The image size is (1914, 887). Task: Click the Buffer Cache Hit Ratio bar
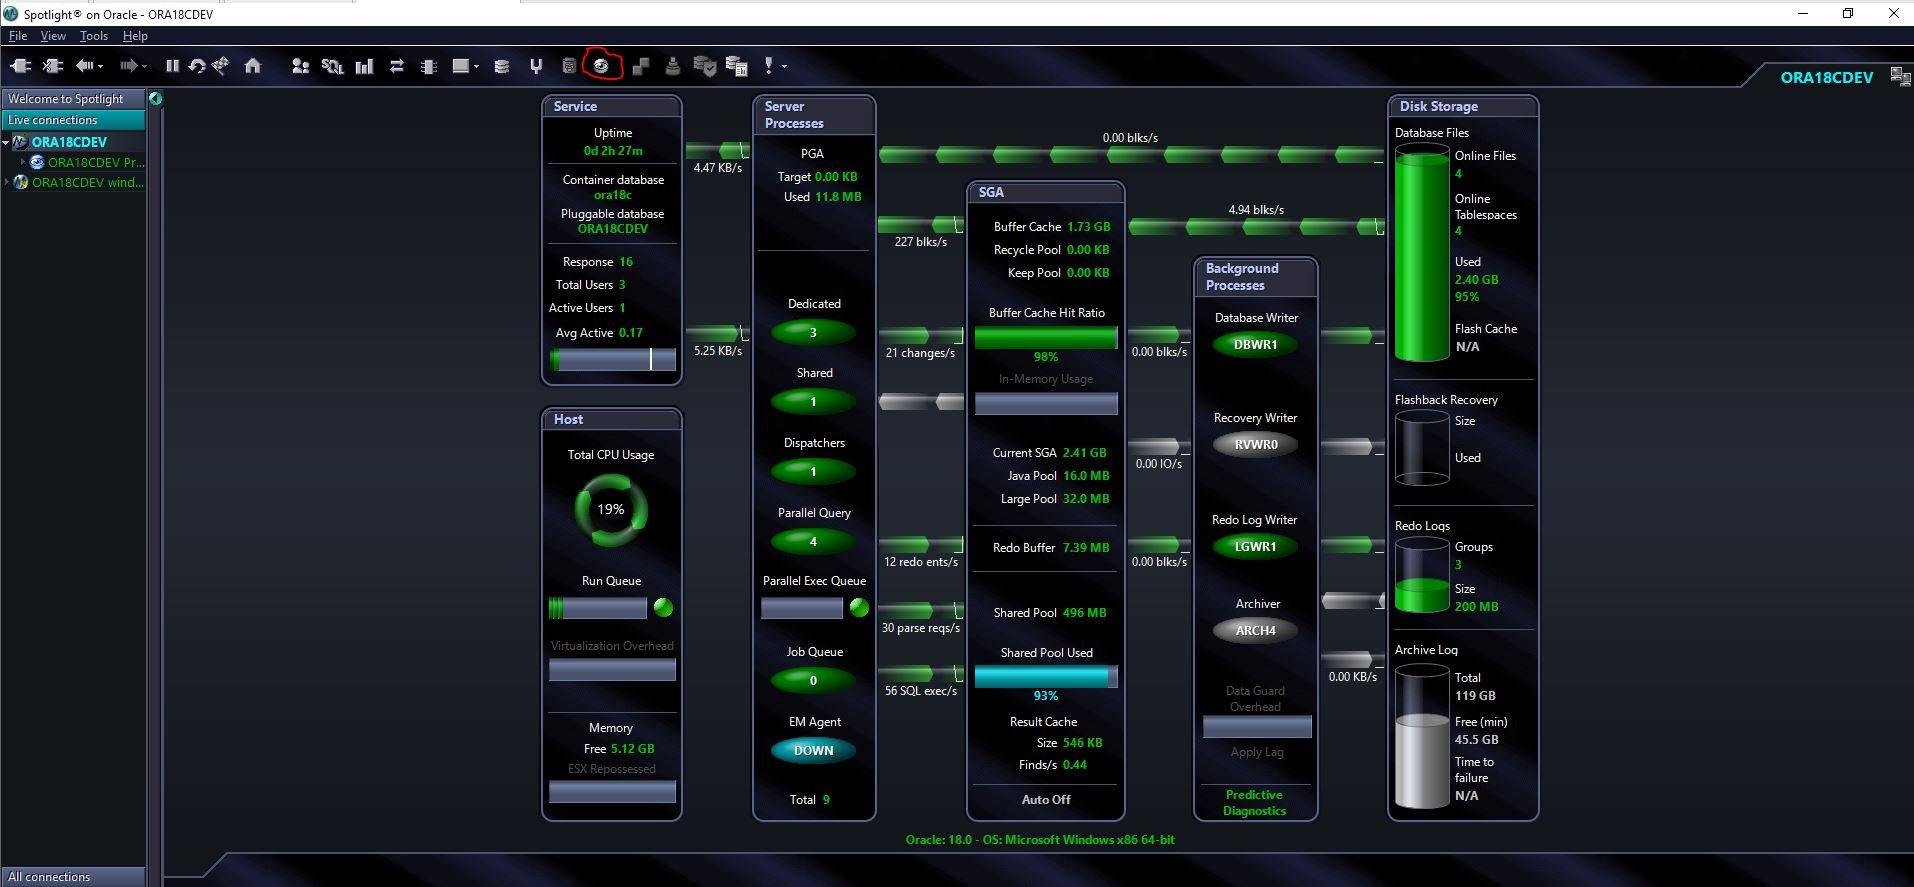tap(1046, 338)
